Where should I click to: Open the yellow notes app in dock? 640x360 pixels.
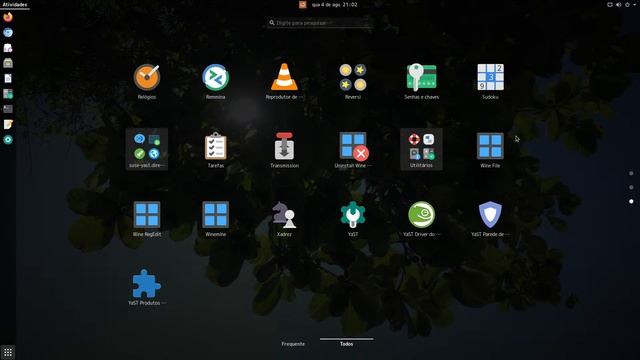(x=8, y=124)
